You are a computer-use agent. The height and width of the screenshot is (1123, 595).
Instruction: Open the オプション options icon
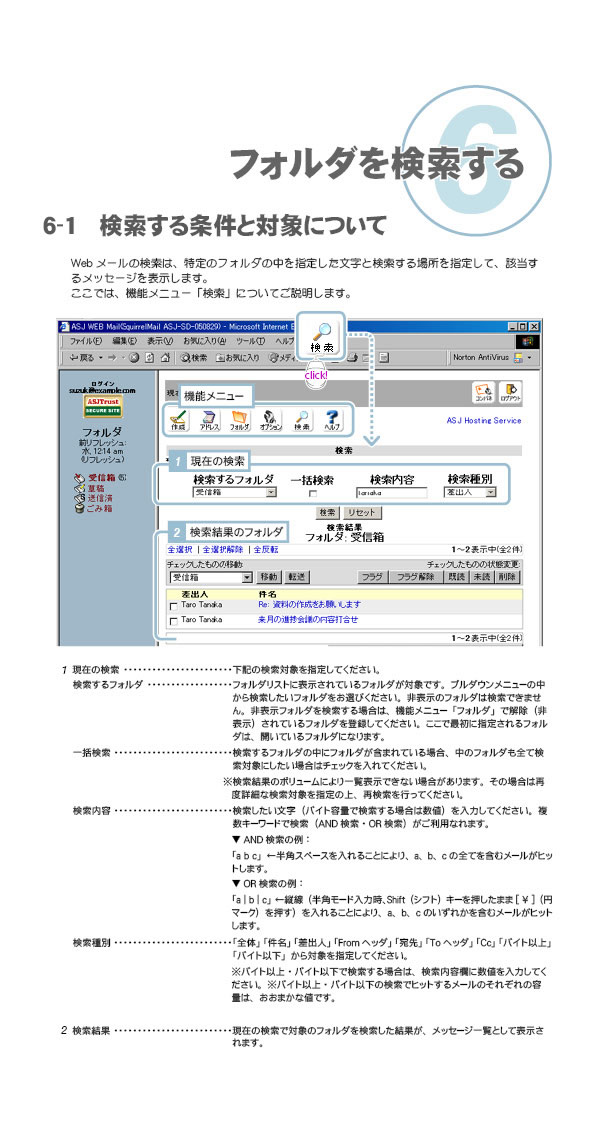270,420
